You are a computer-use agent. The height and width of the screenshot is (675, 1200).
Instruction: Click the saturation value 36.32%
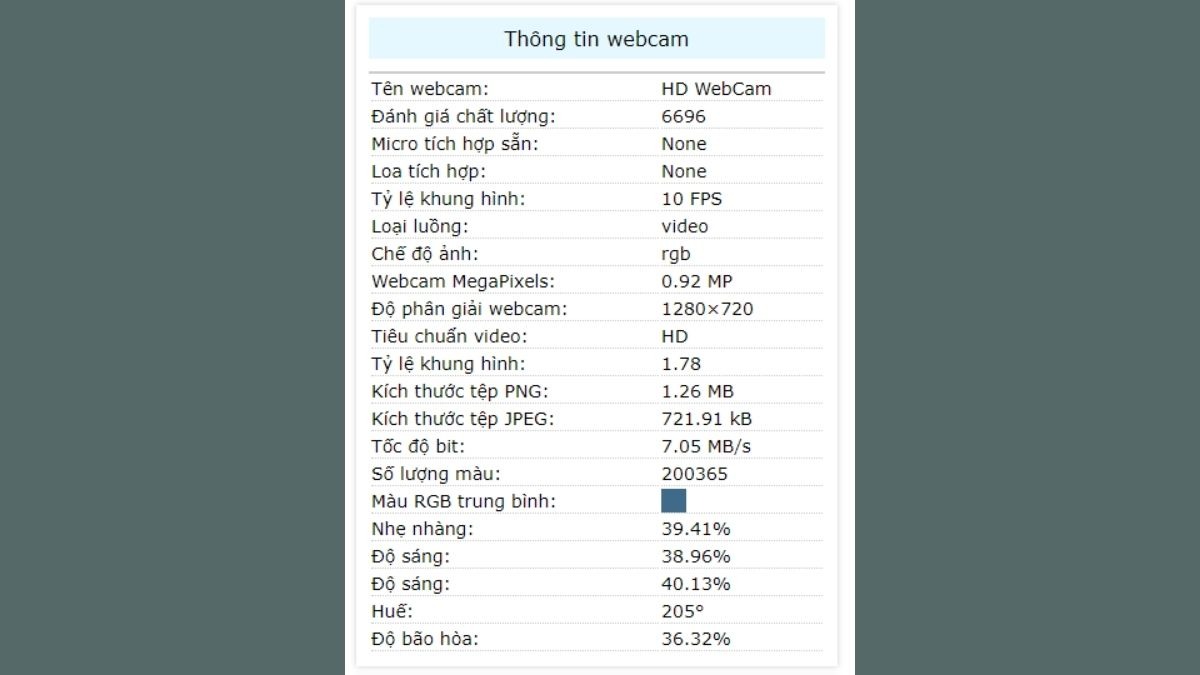pos(695,638)
